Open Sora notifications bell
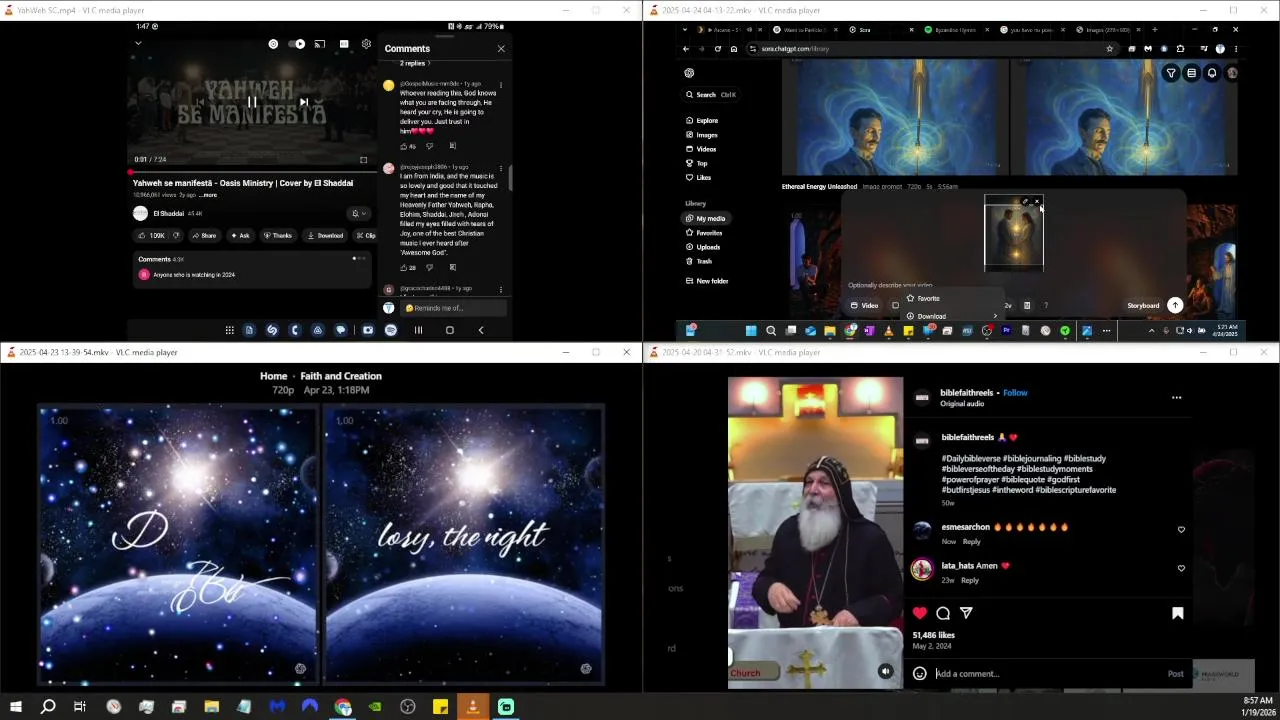 (x=1212, y=73)
